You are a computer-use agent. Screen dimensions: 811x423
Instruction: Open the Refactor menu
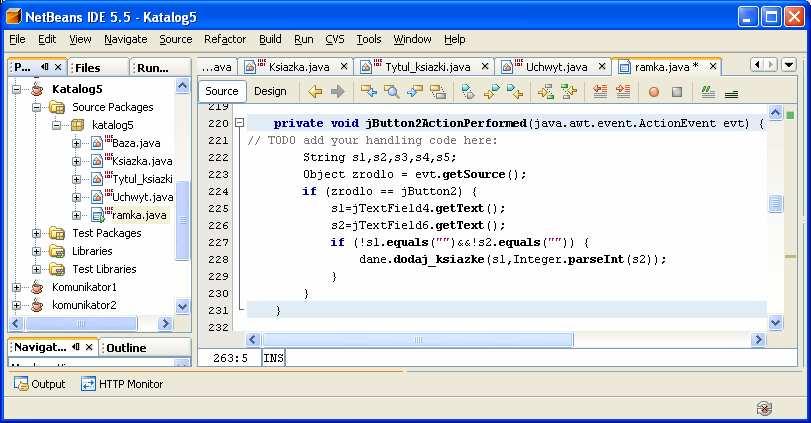click(225, 39)
